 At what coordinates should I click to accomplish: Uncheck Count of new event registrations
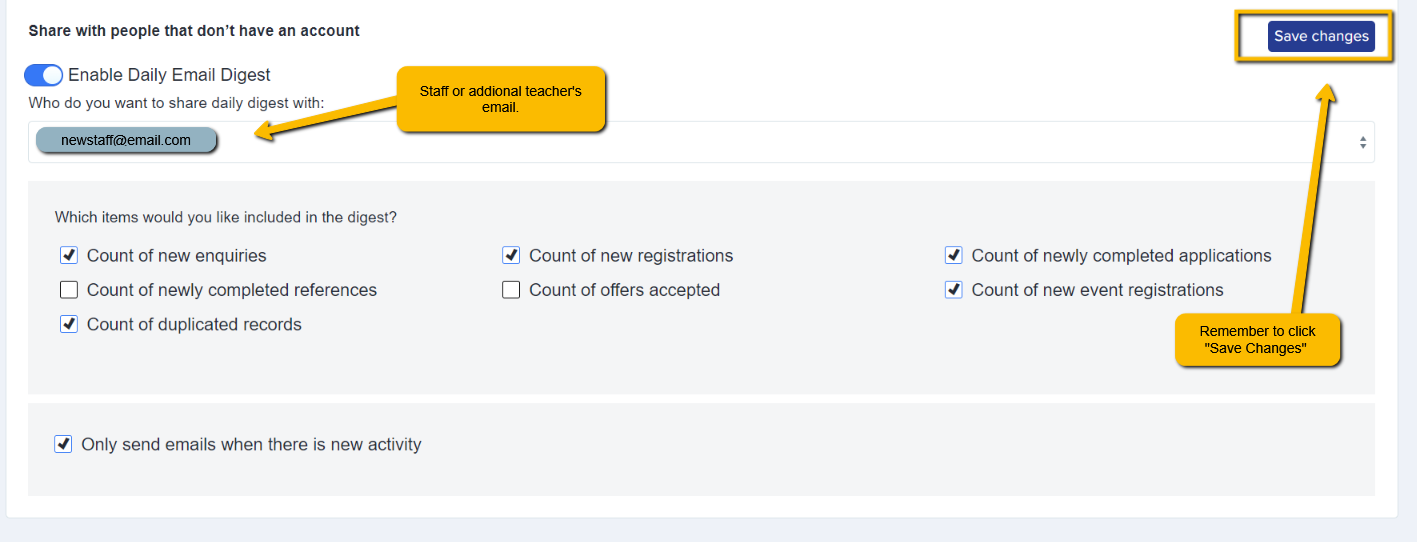[954, 290]
